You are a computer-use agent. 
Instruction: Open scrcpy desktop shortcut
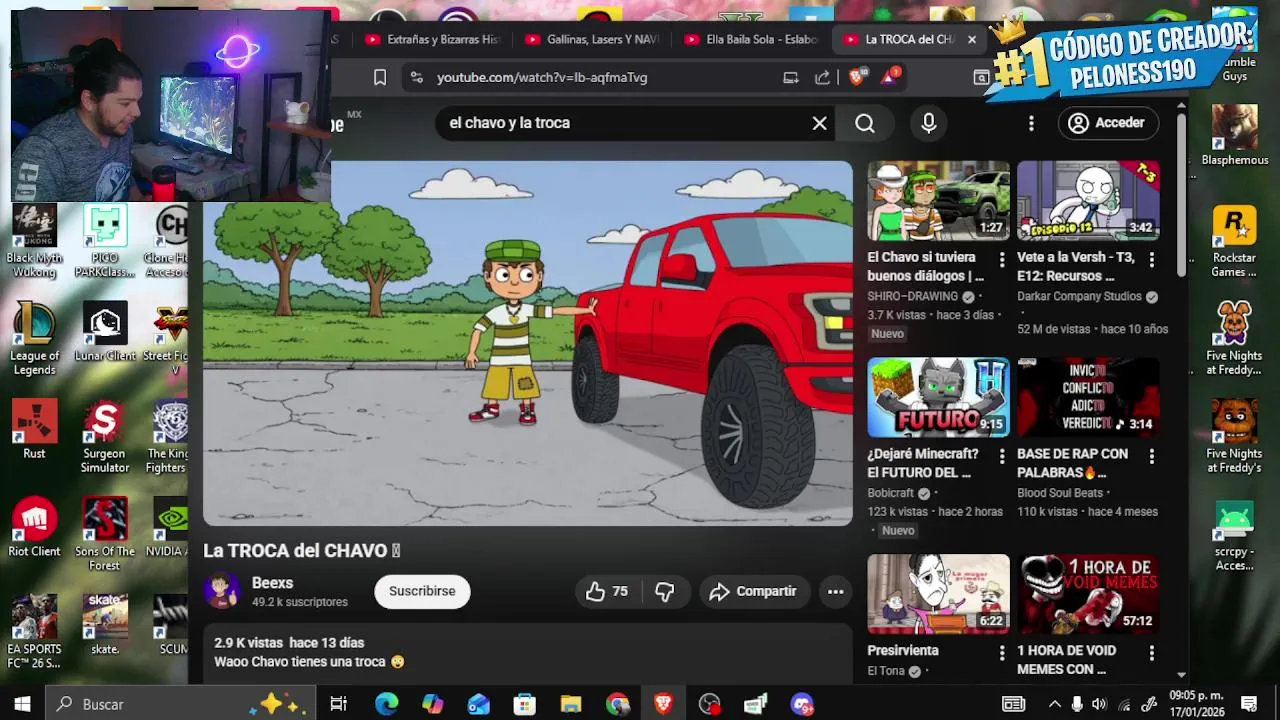click(x=1235, y=535)
